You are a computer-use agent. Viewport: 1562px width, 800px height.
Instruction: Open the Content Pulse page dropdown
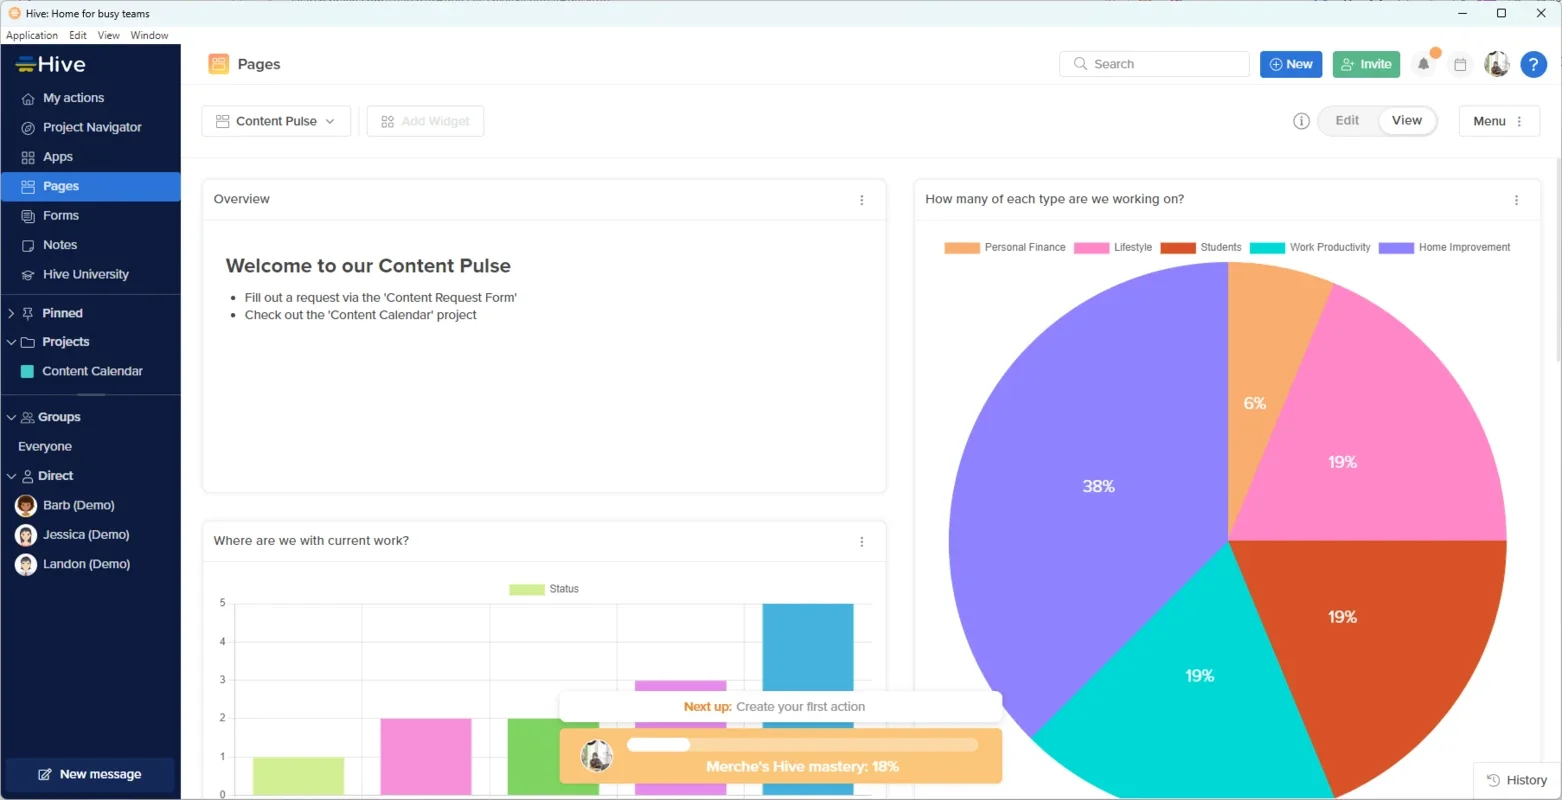[x=276, y=121]
